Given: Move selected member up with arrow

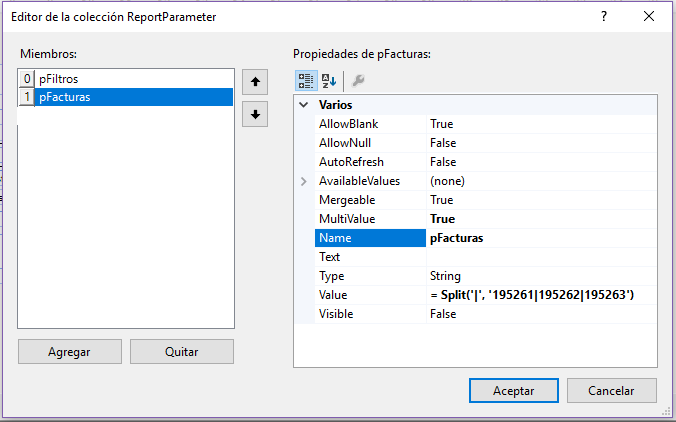Looking at the screenshot, I should [x=256, y=80].
